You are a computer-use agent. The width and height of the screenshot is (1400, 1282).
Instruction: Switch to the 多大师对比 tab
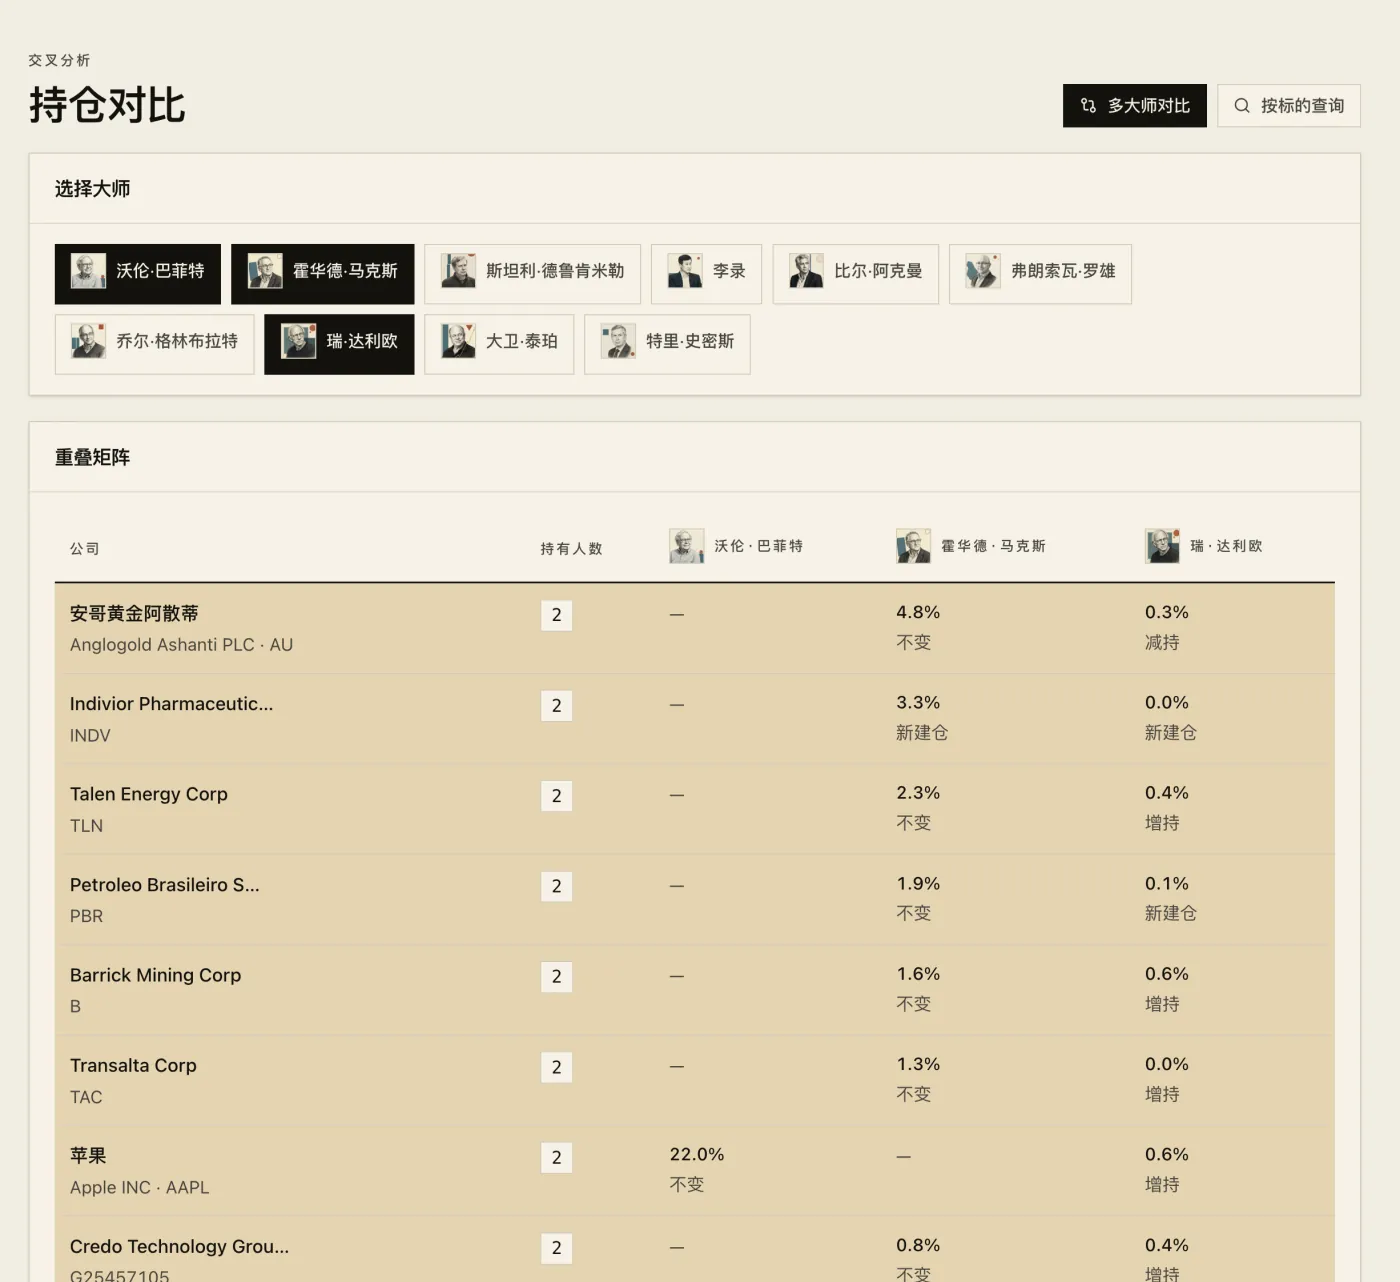tap(1134, 106)
